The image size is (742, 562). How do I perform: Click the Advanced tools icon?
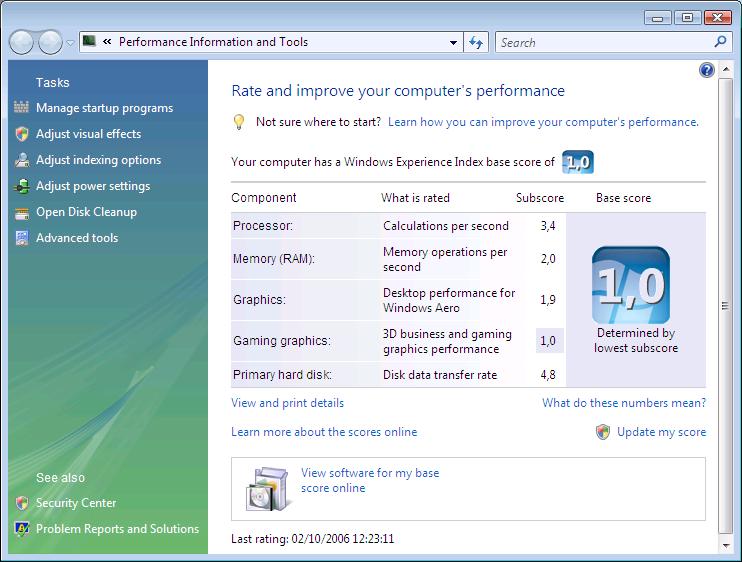pyautogui.click(x=21, y=238)
